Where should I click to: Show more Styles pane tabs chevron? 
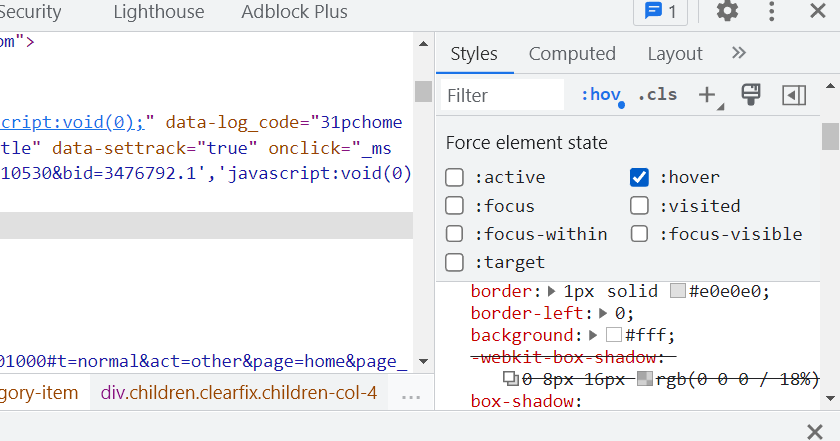[739, 53]
